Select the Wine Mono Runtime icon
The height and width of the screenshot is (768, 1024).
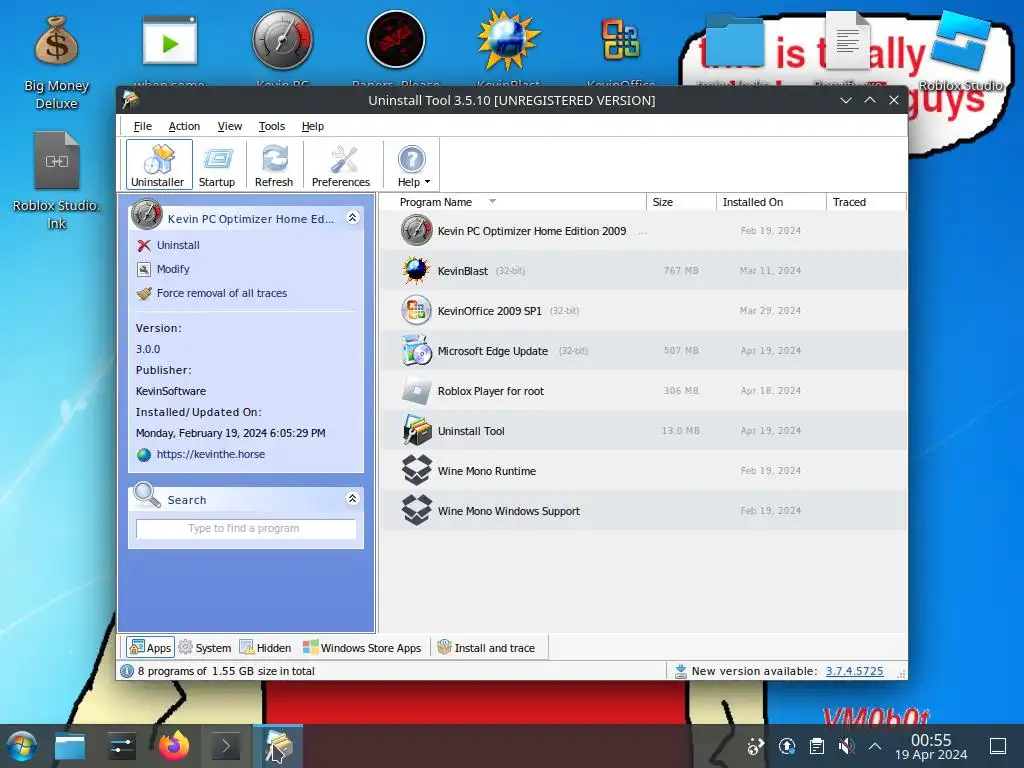(416, 470)
